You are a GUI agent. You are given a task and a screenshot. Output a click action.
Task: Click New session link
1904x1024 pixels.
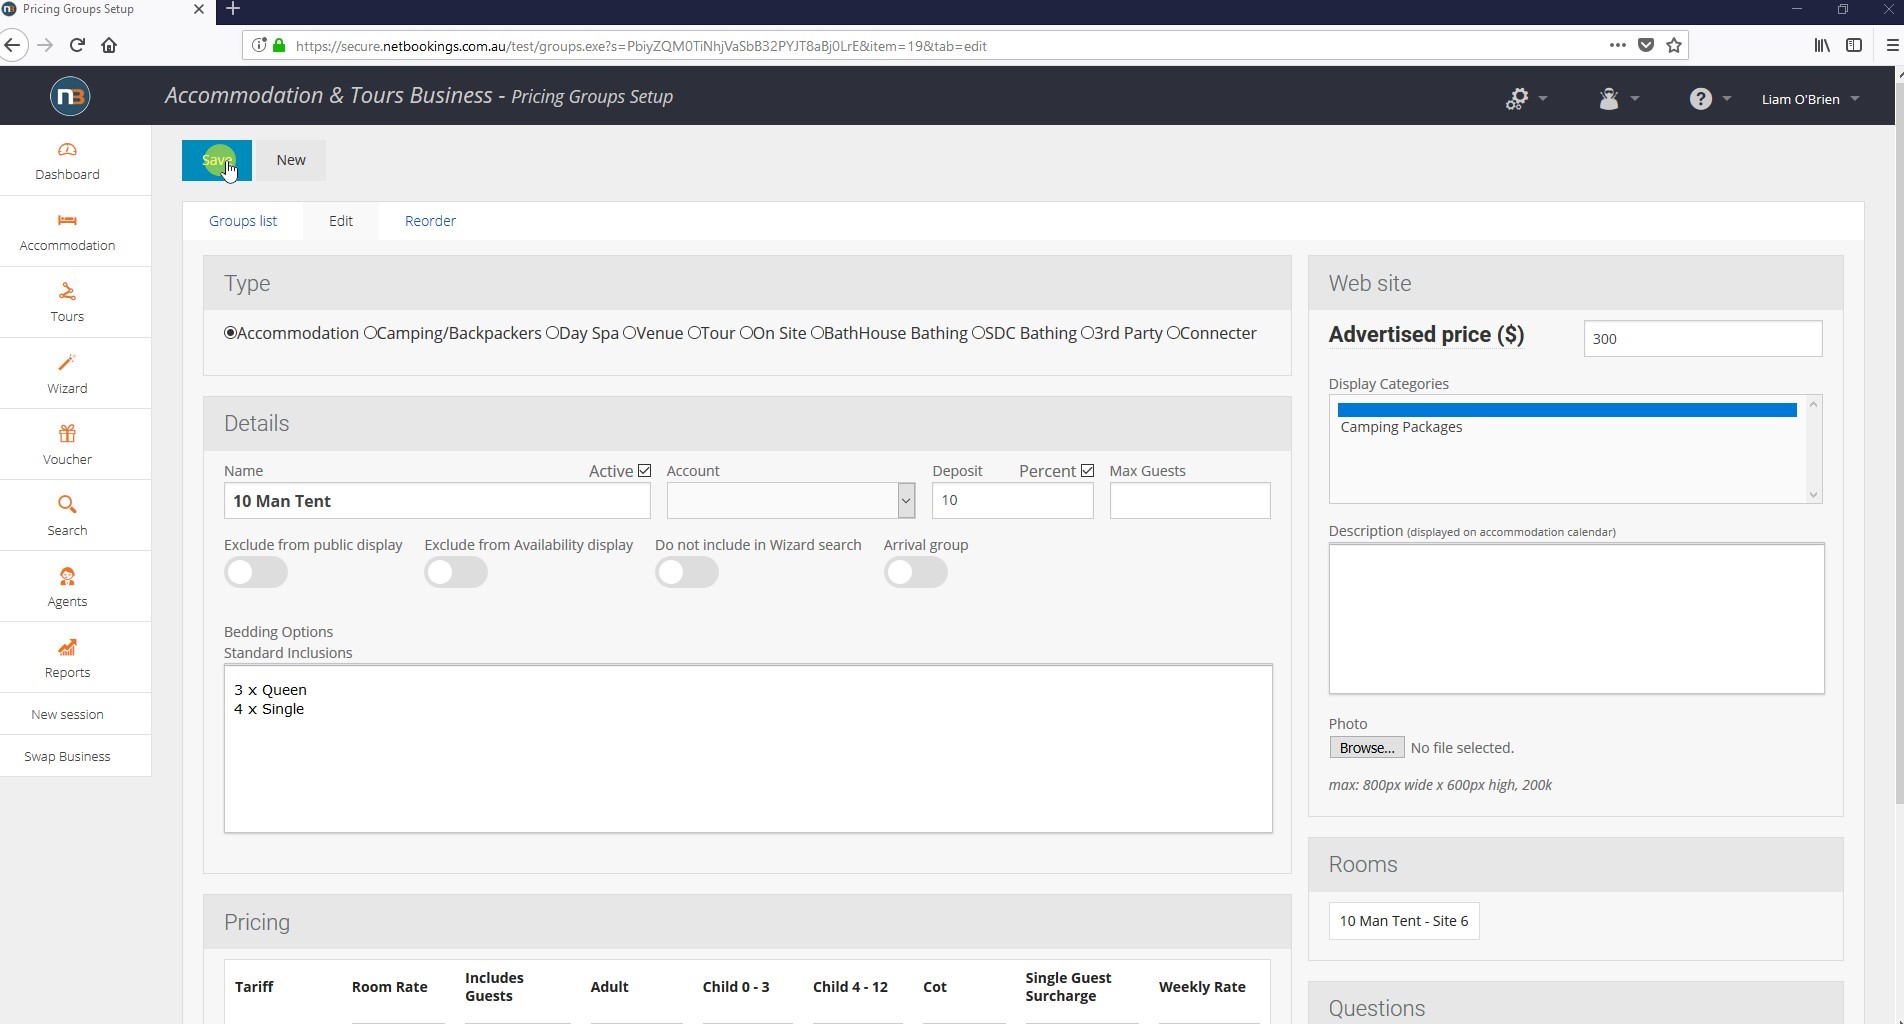coord(67,714)
